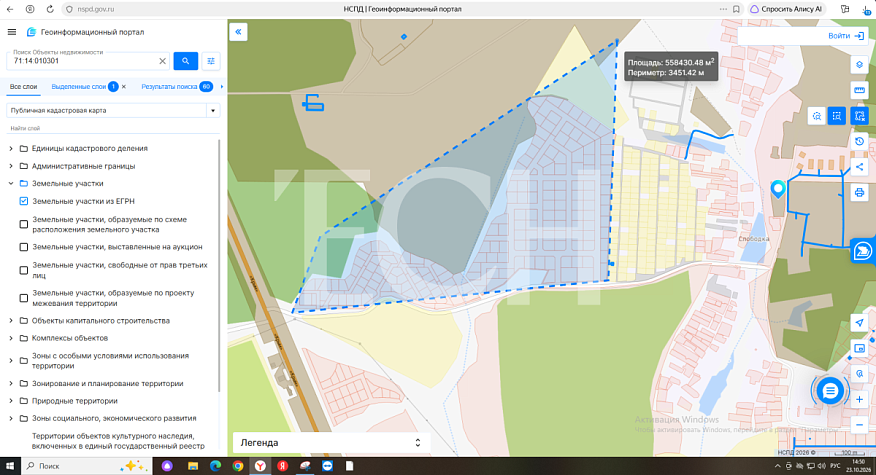Select the ruler measurement tool
The image size is (876, 475).
(x=859, y=90)
